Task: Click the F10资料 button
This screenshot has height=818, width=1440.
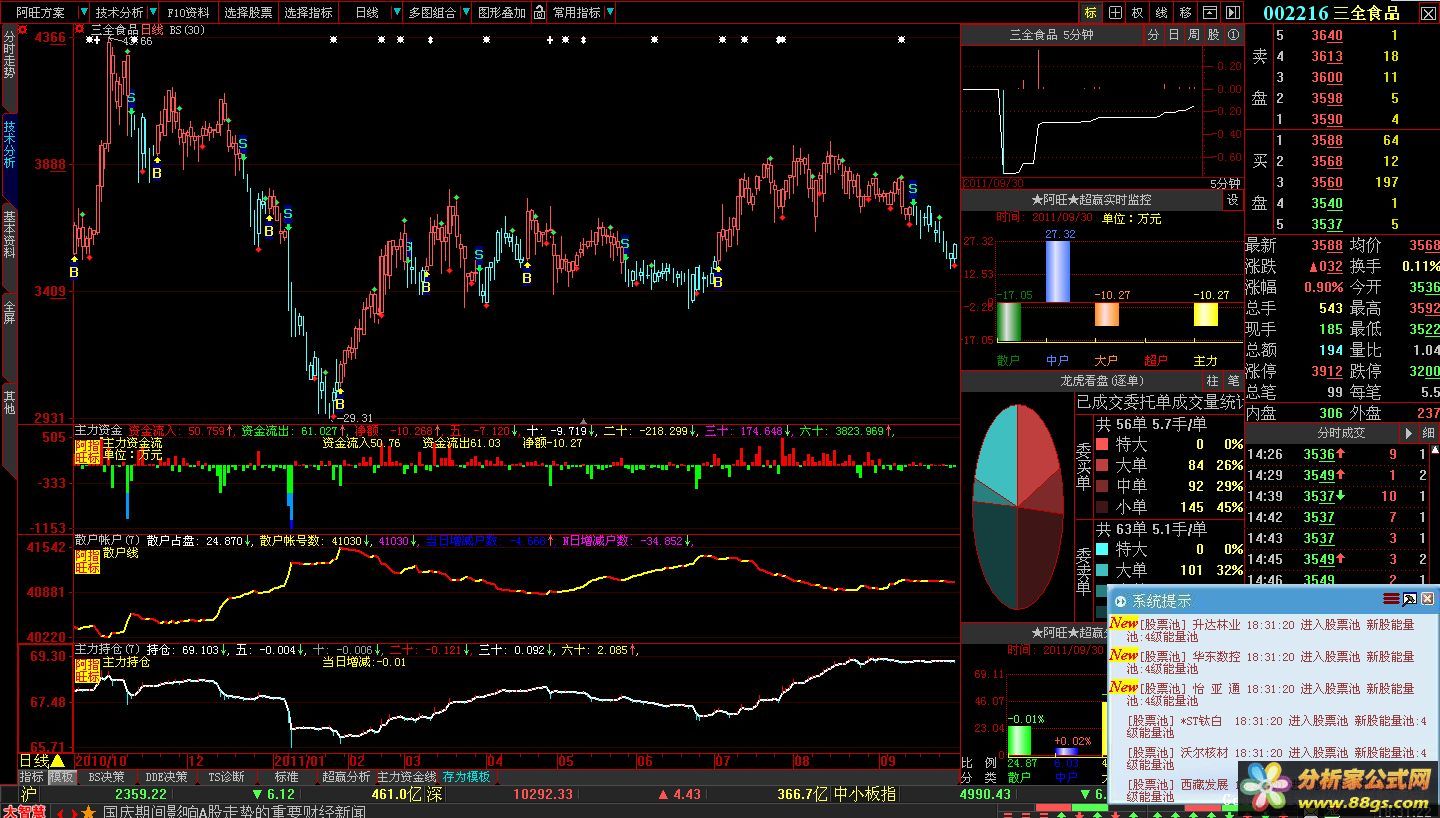Action: click(x=189, y=13)
